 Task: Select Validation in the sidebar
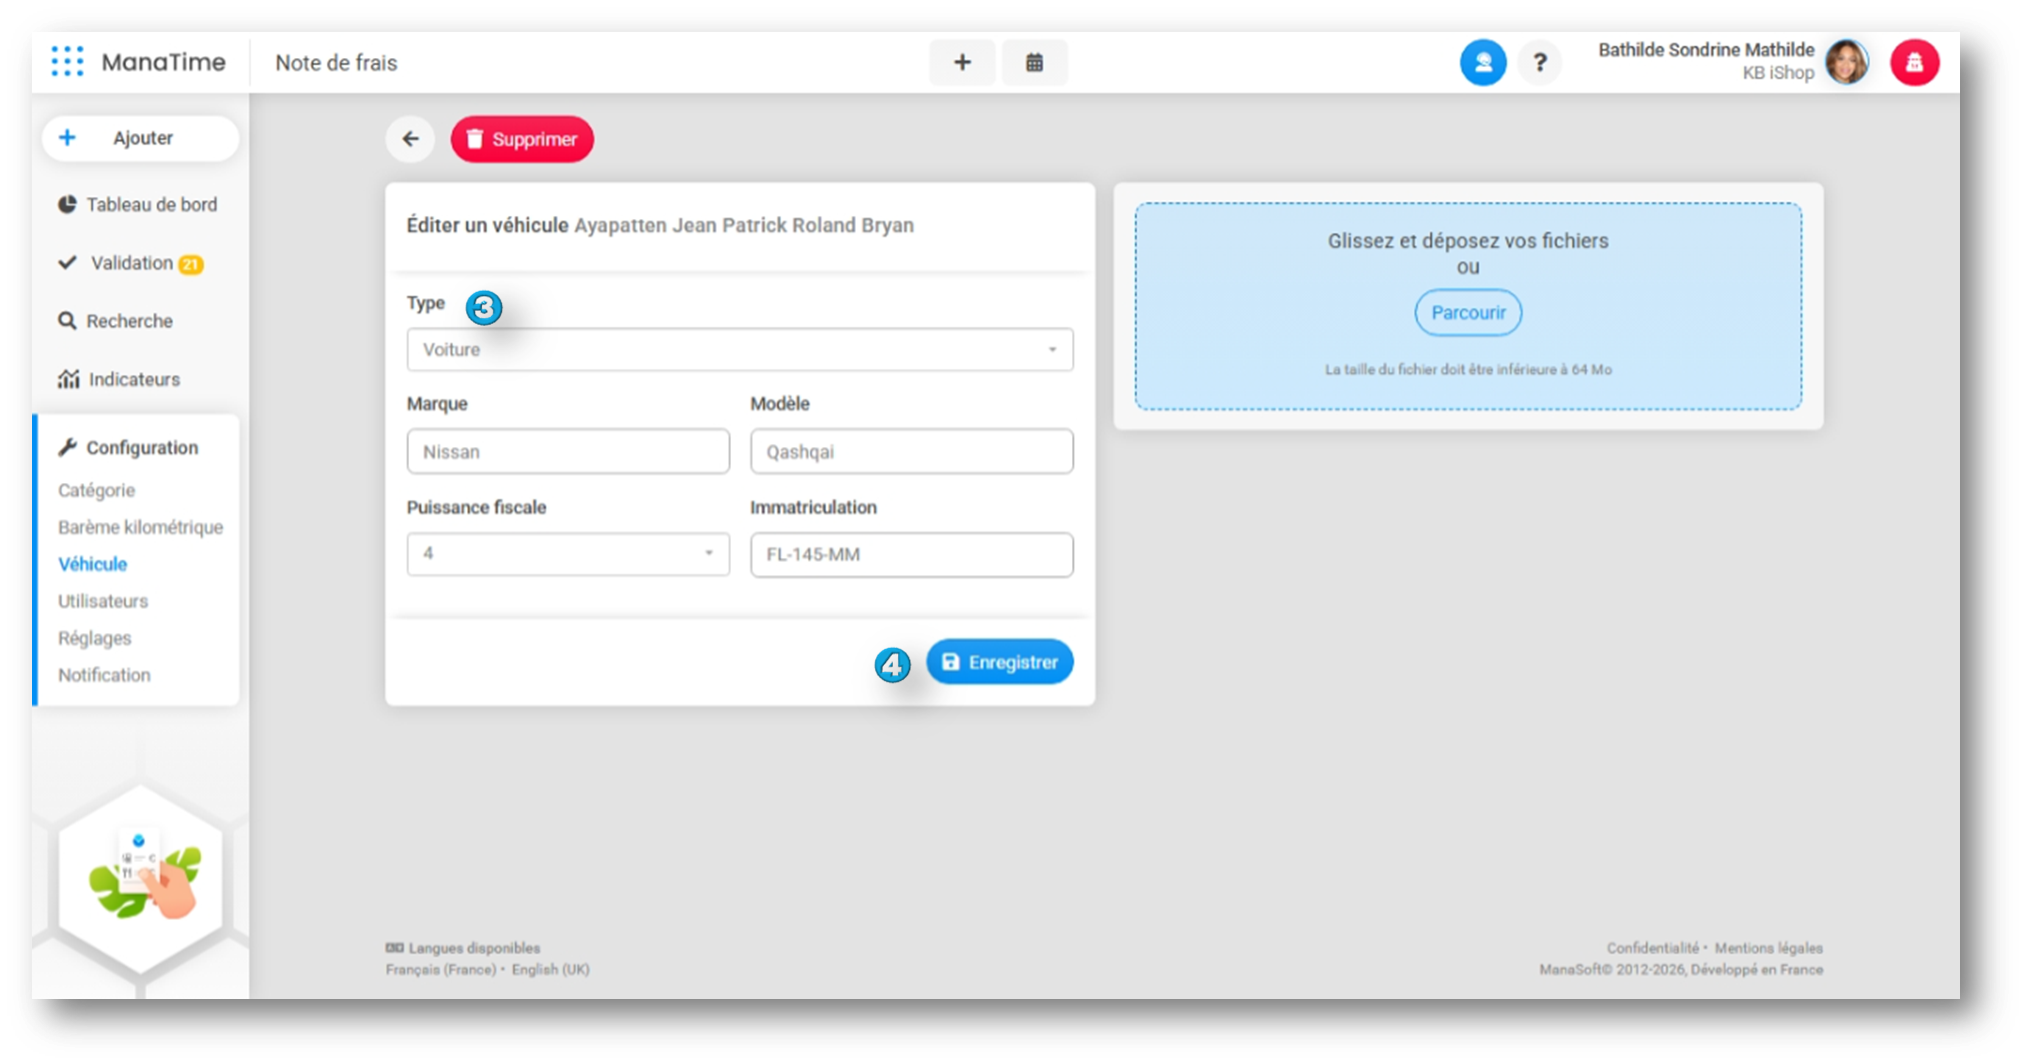[x=131, y=263]
